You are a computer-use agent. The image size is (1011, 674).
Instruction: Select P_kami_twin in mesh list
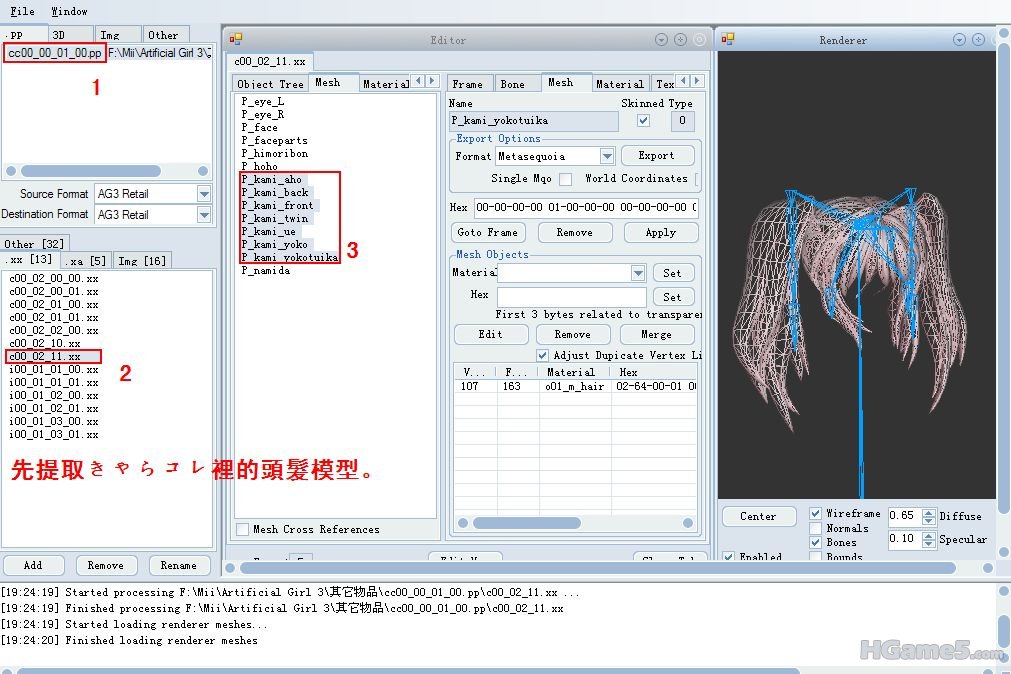(x=275, y=218)
